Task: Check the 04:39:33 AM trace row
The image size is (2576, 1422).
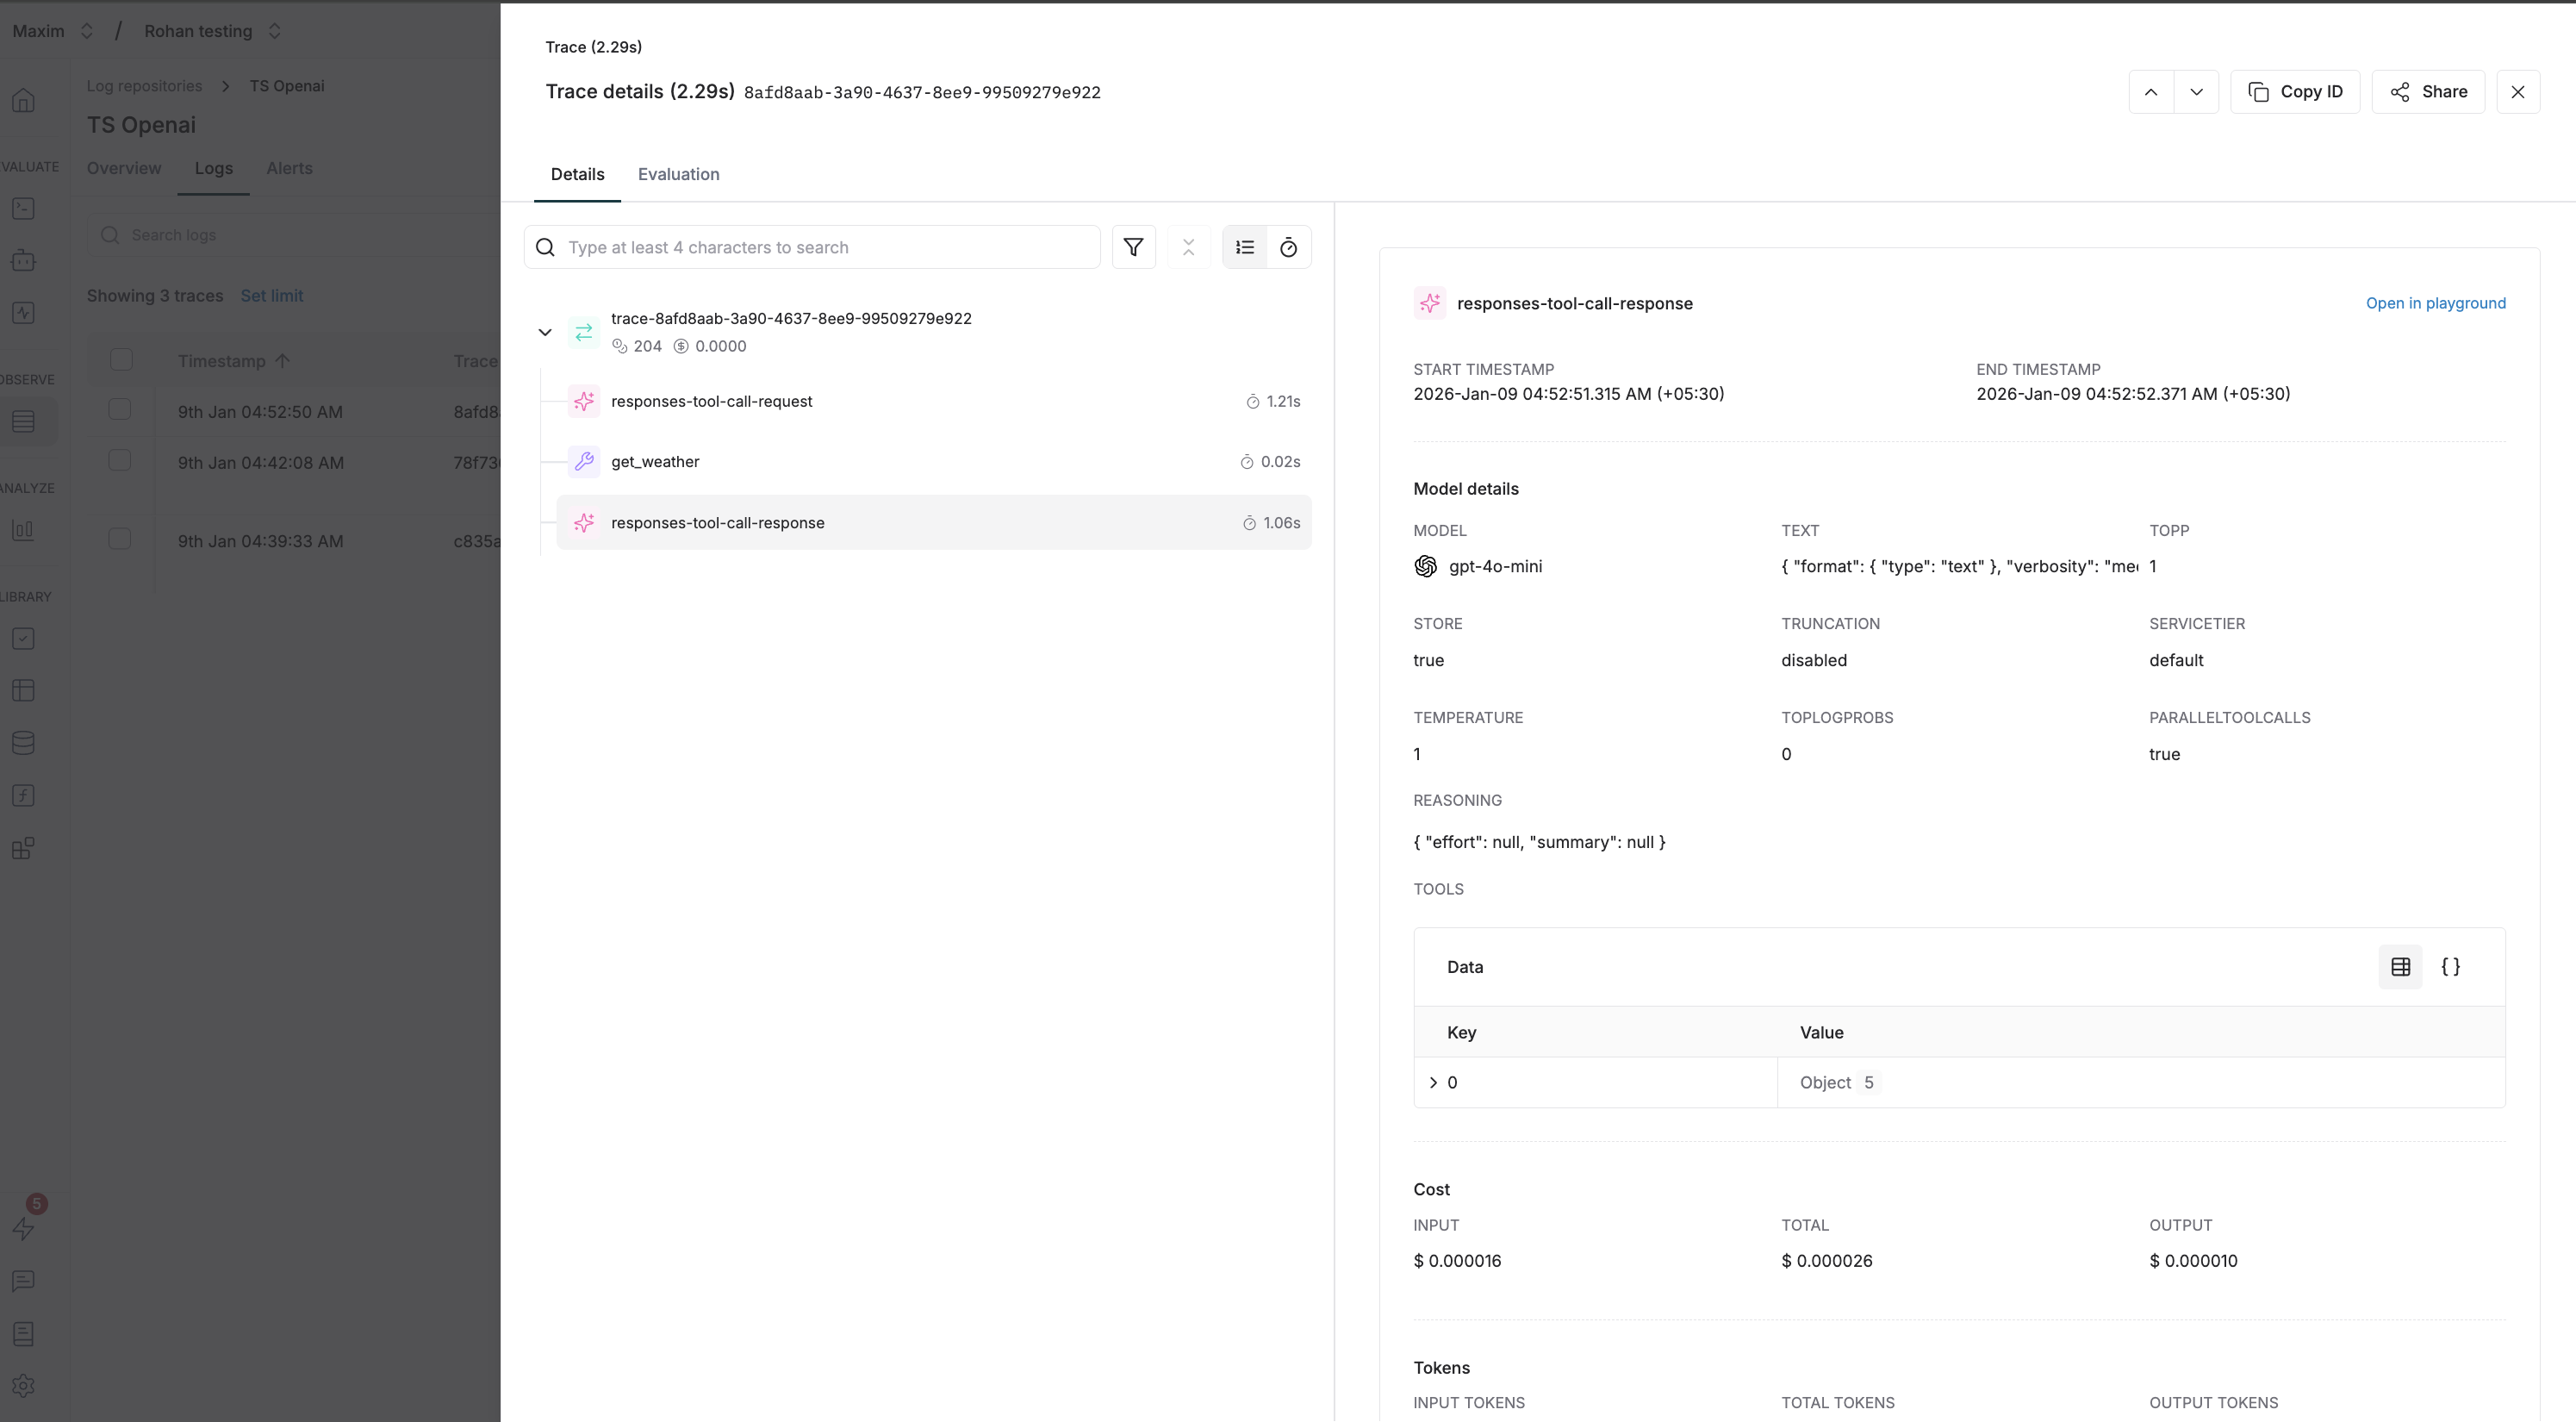Action: 120,538
